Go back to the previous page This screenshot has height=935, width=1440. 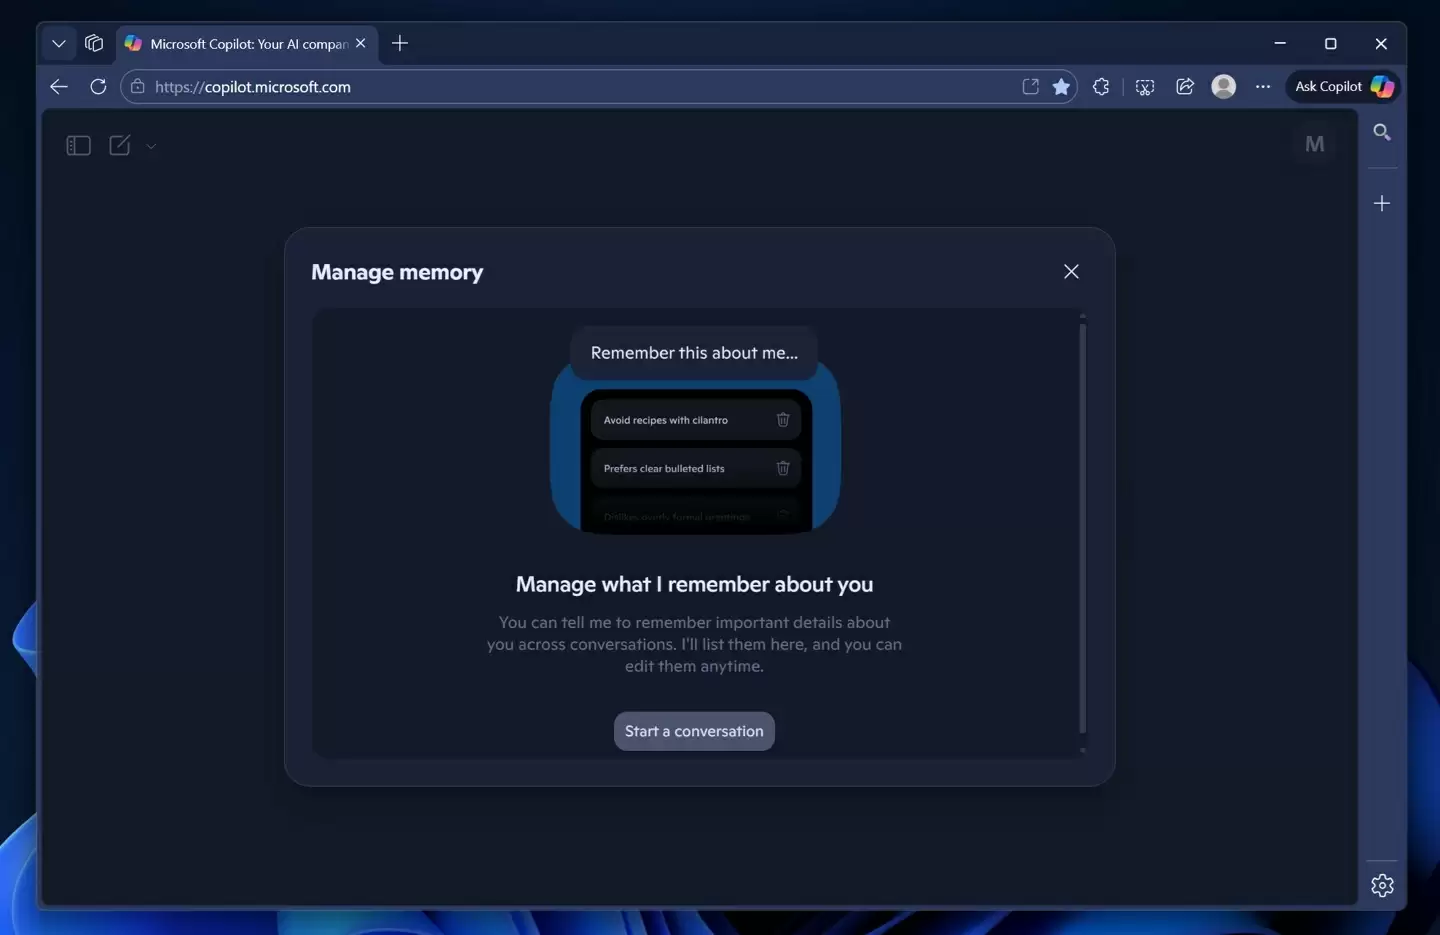click(x=59, y=87)
